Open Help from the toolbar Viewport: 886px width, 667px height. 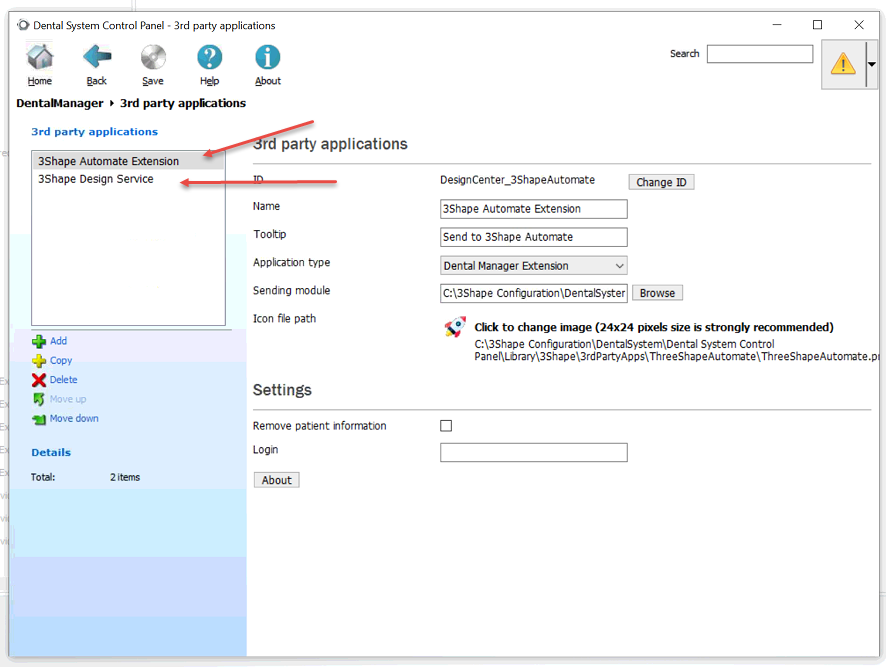209,59
